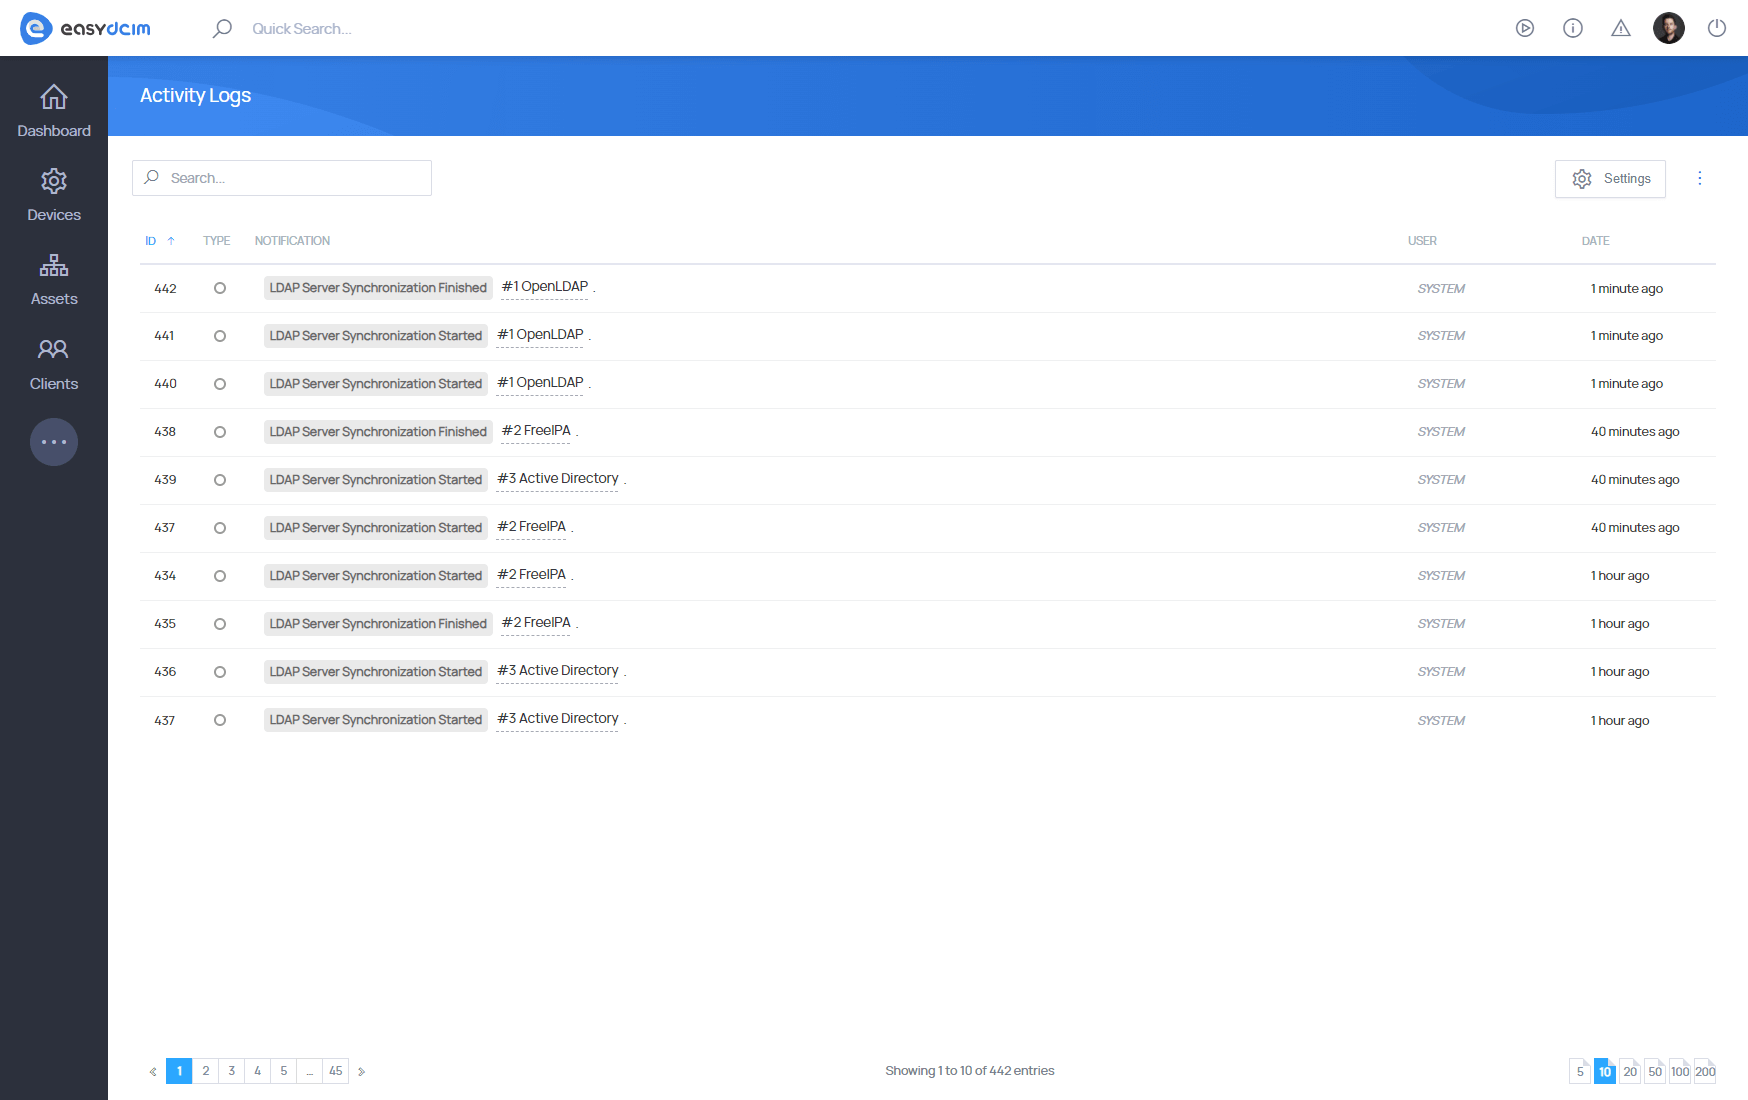Screen dimensions: 1748x1100
Task: Open #2 FreeIPA link in row 438
Action: coord(536,431)
